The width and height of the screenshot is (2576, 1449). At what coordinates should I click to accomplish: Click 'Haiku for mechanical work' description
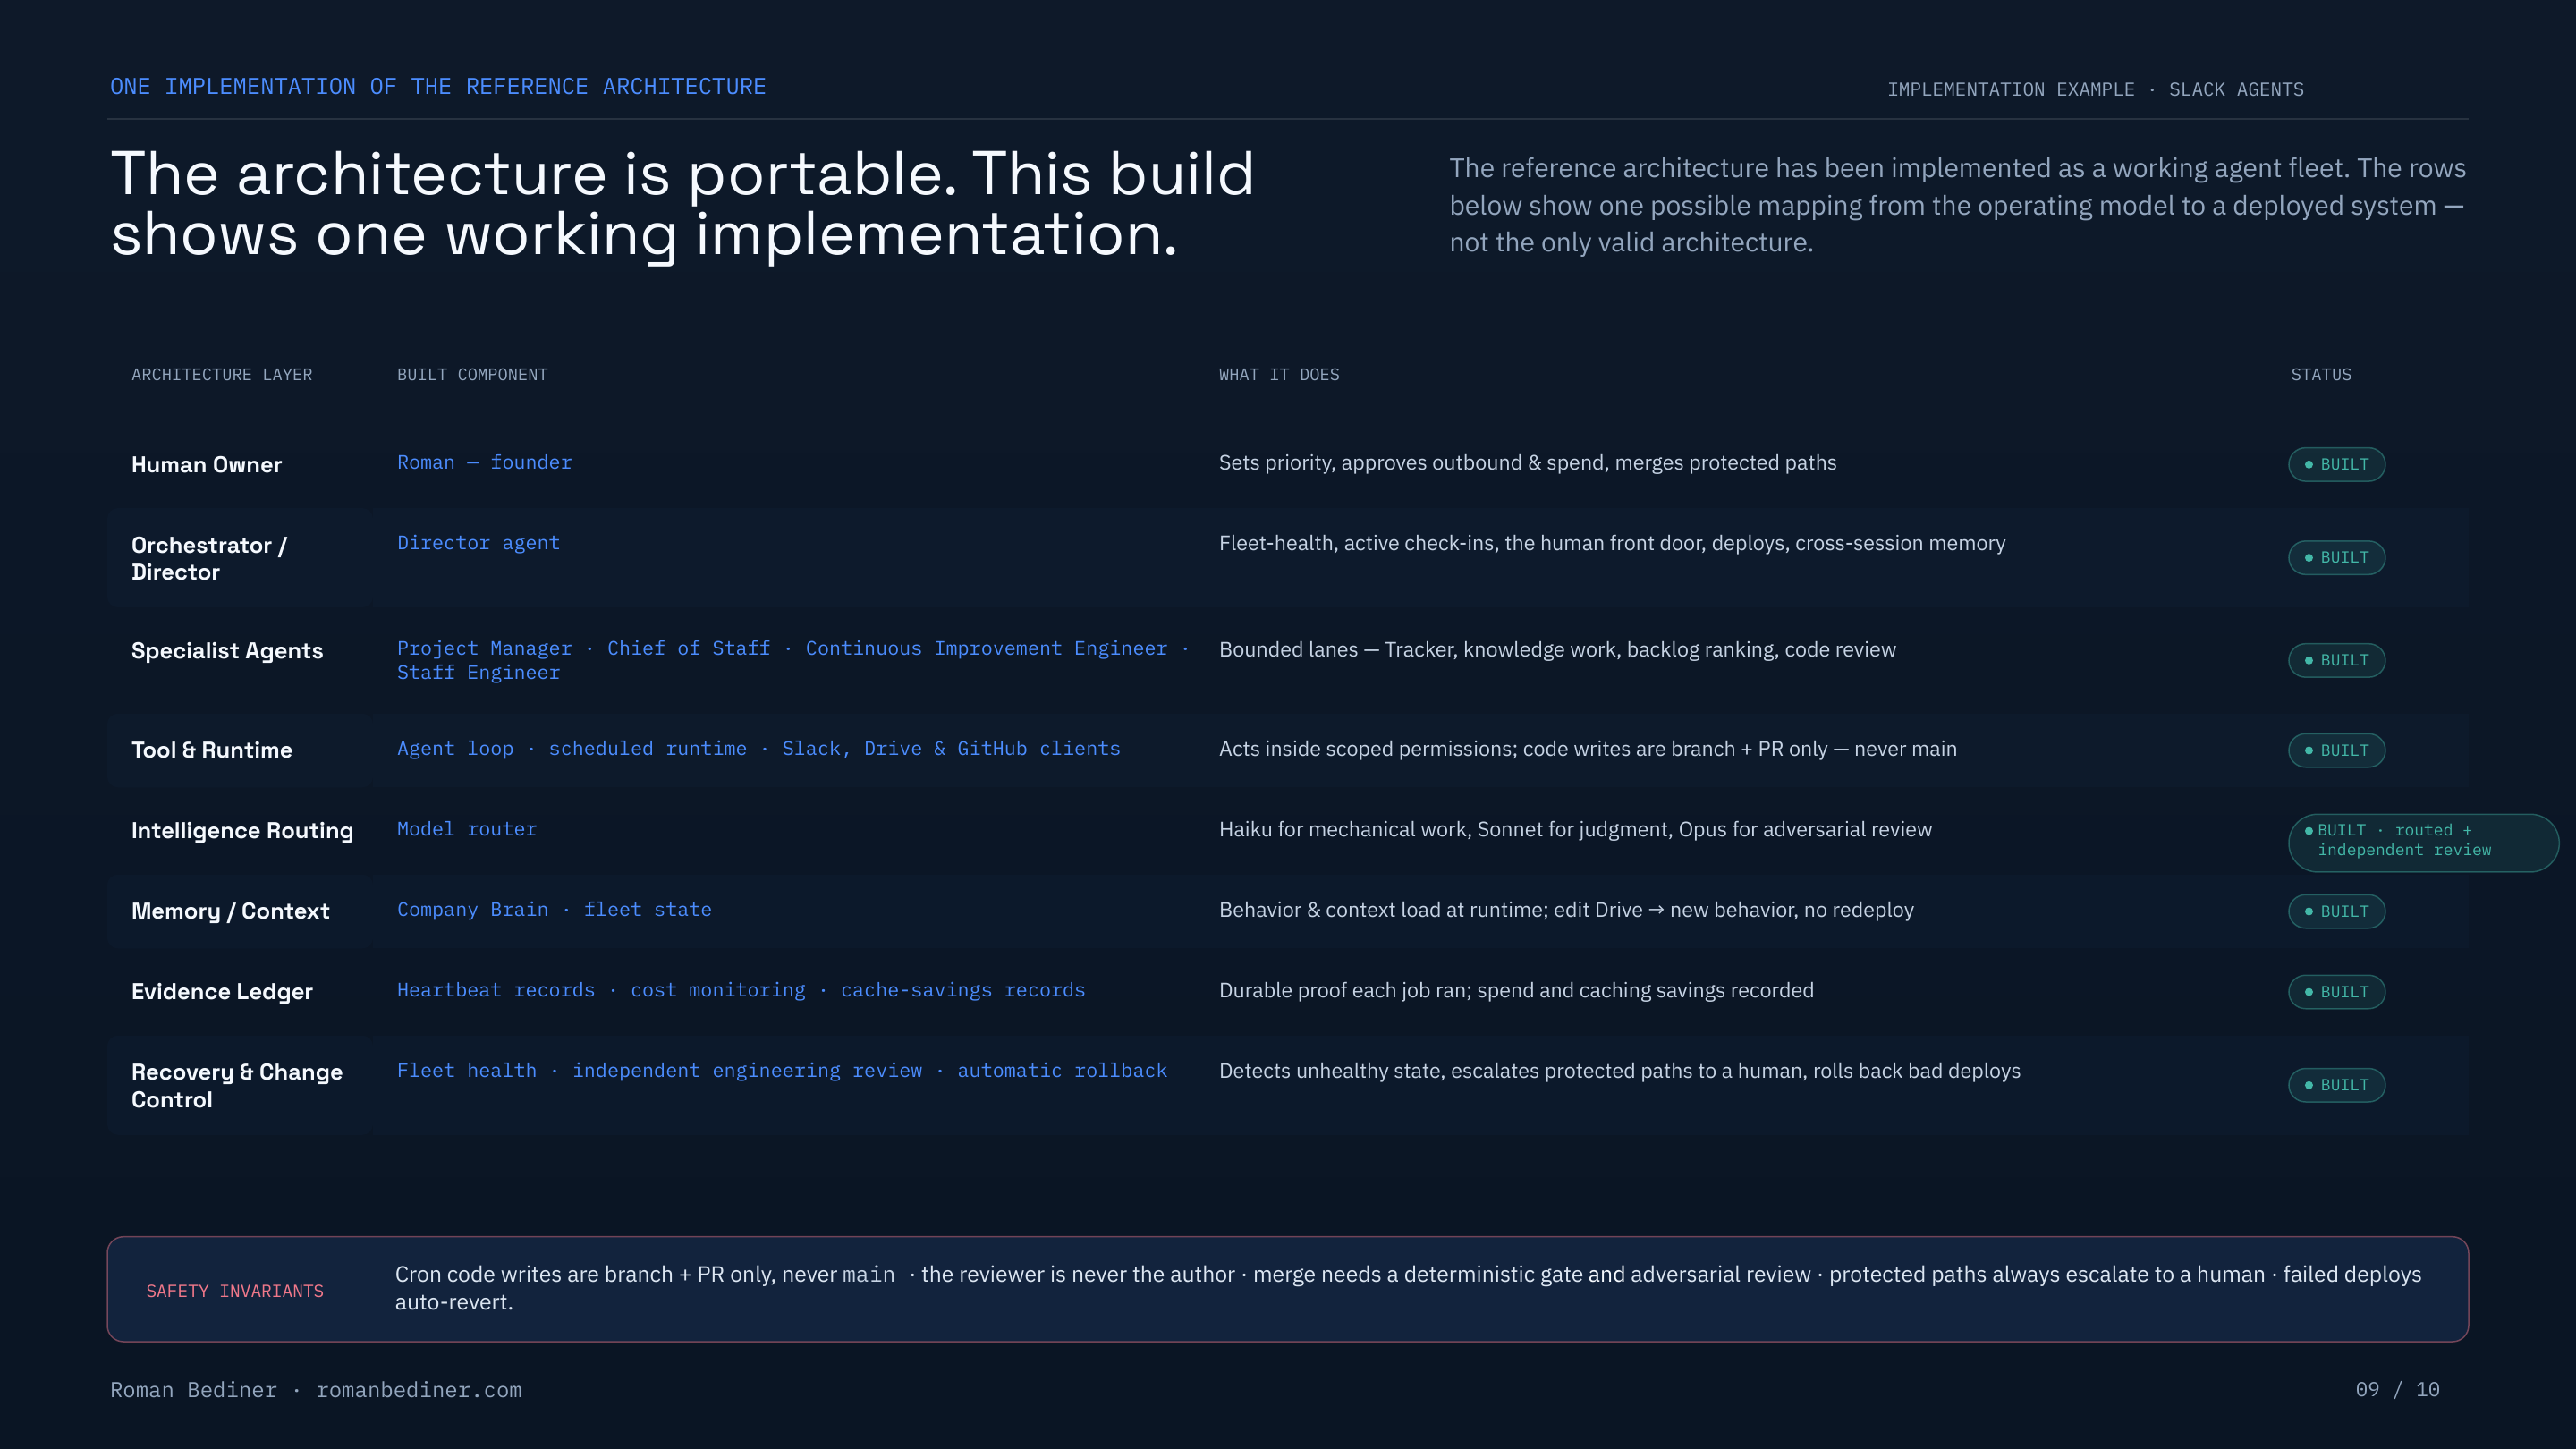(1575, 829)
